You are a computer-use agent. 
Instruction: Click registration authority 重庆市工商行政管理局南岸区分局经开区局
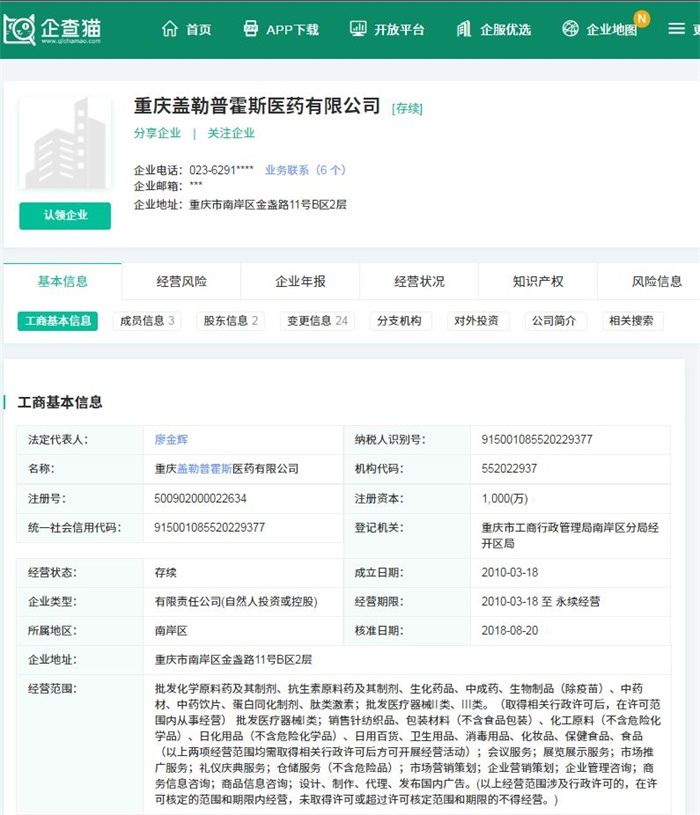(570, 535)
